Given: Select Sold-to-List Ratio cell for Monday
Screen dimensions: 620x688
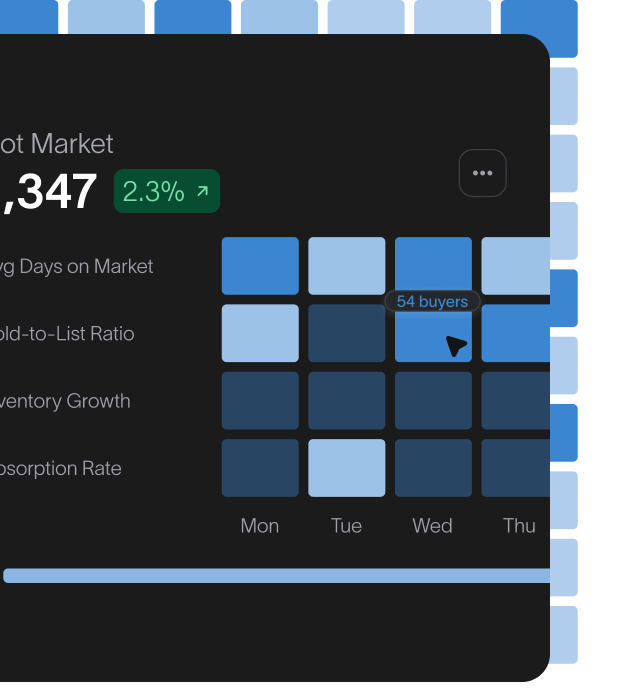Looking at the screenshot, I should tap(260, 333).
